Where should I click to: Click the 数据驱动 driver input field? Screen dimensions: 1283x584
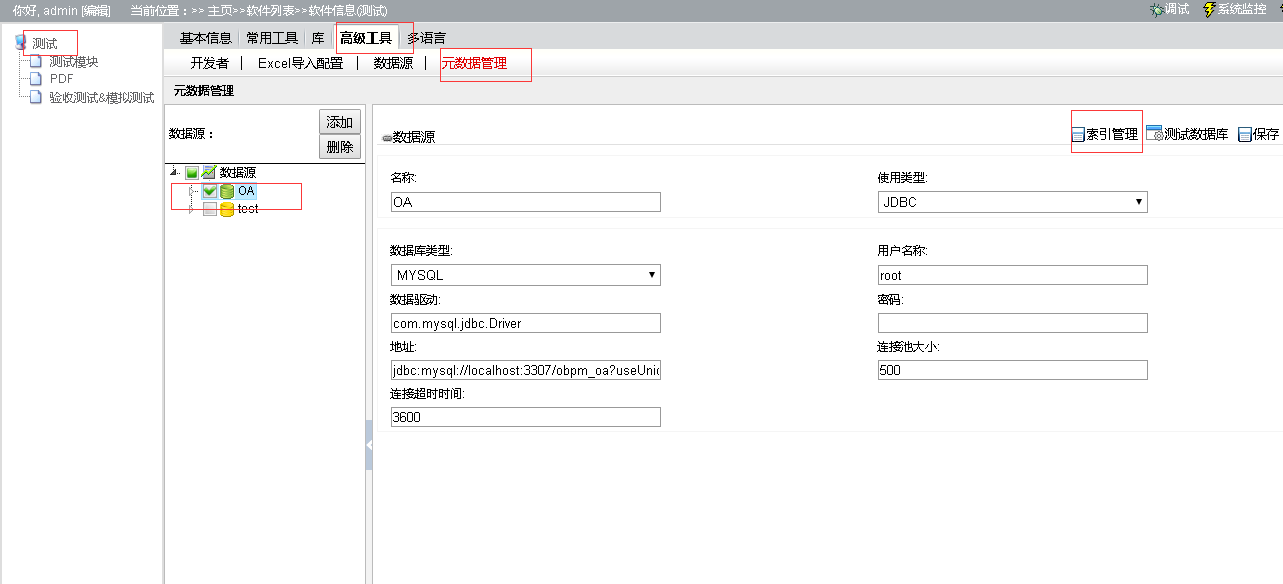pyautogui.click(x=525, y=323)
